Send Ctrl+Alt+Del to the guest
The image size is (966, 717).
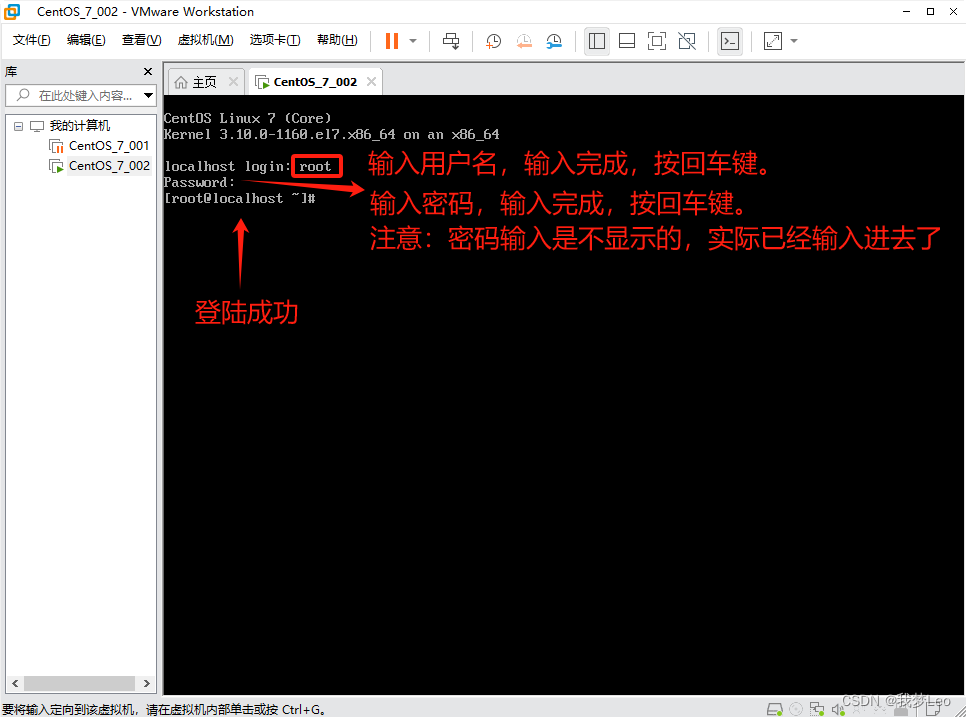tap(451, 41)
